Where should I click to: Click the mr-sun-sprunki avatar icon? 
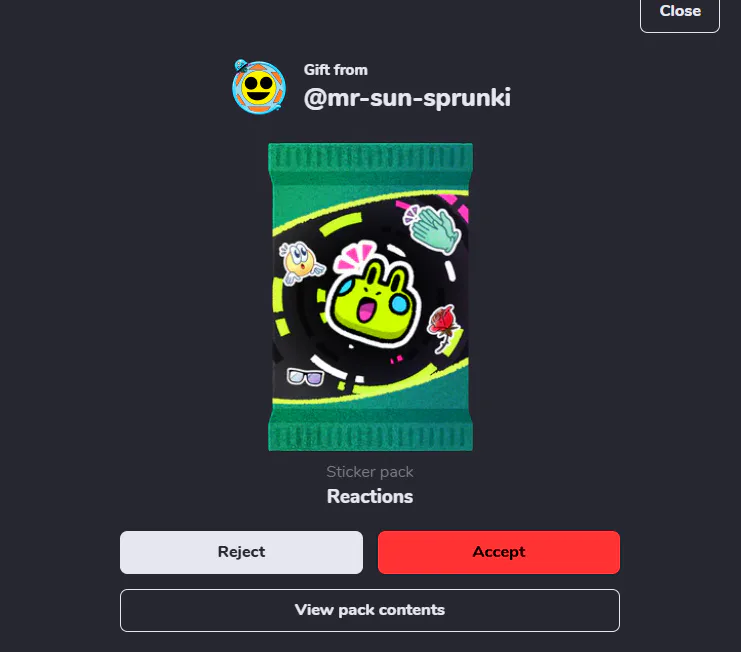(x=258, y=87)
